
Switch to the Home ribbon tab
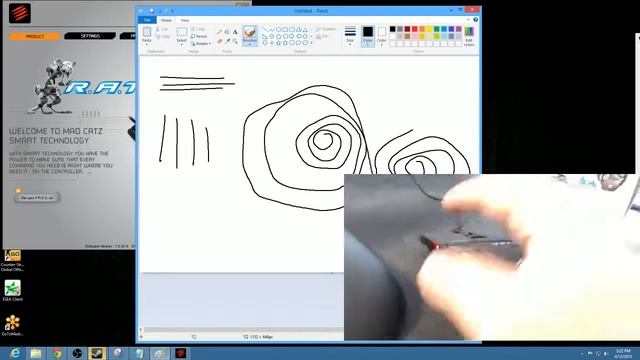(166, 20)
